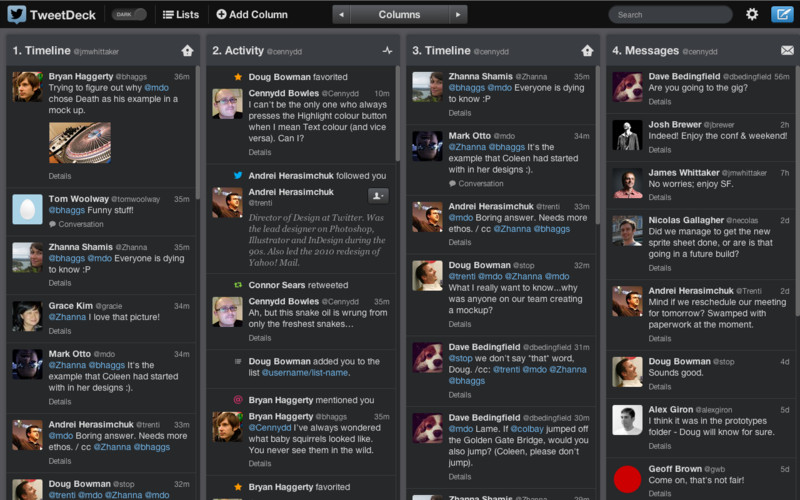Open settings via the gear icon
This screenshot has width=800, height=500.
[752, 15]
